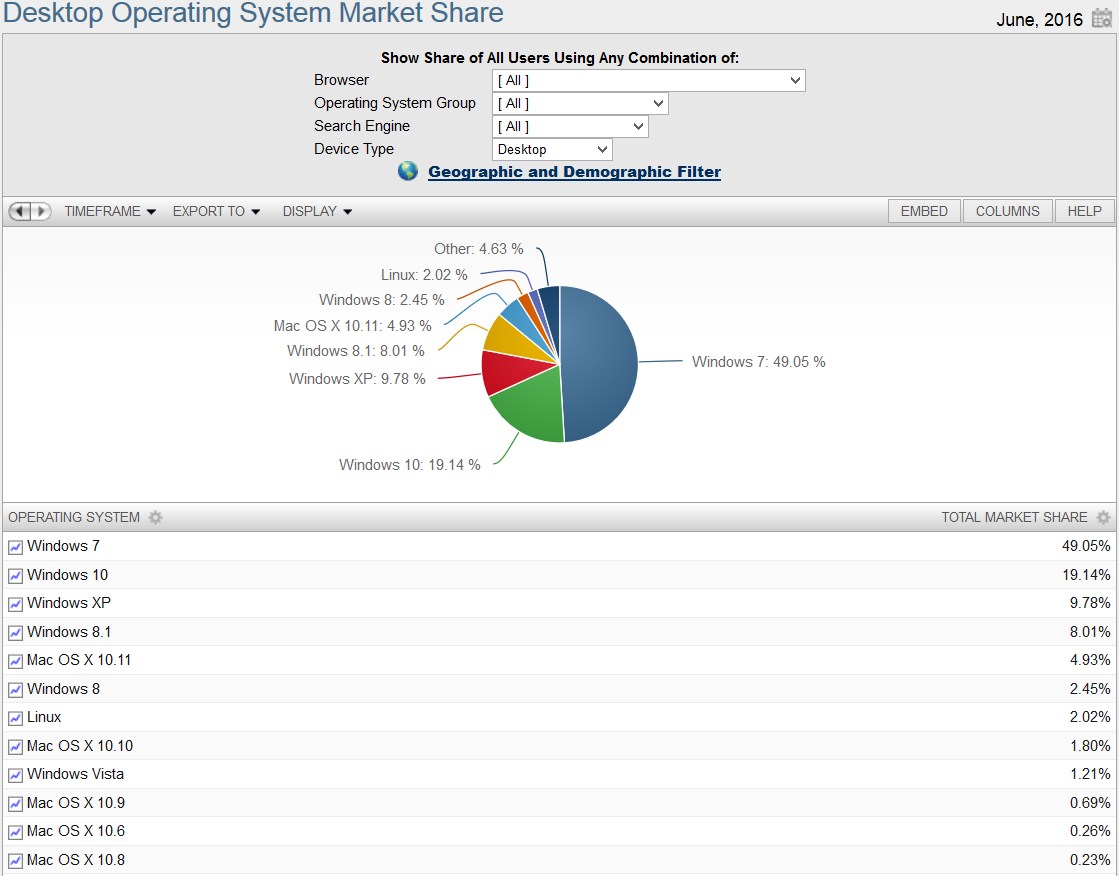1119x876 pixels.
Task: Open the Browser dropdown
Action: tap(649, 81)
